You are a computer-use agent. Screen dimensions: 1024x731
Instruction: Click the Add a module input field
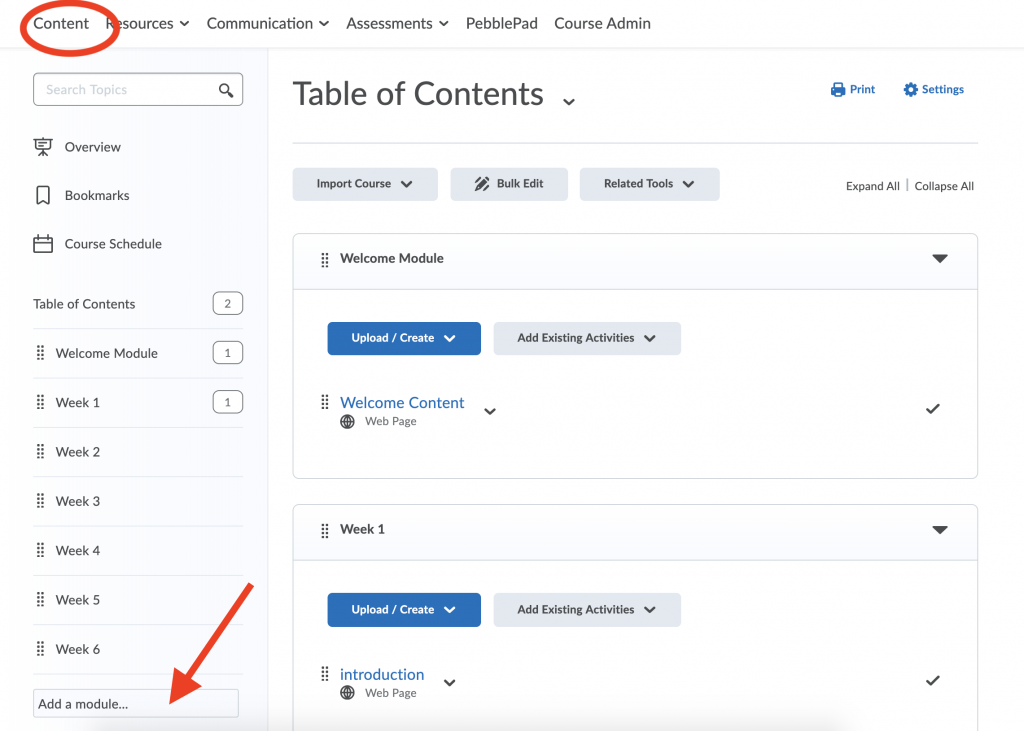[135, 703]
